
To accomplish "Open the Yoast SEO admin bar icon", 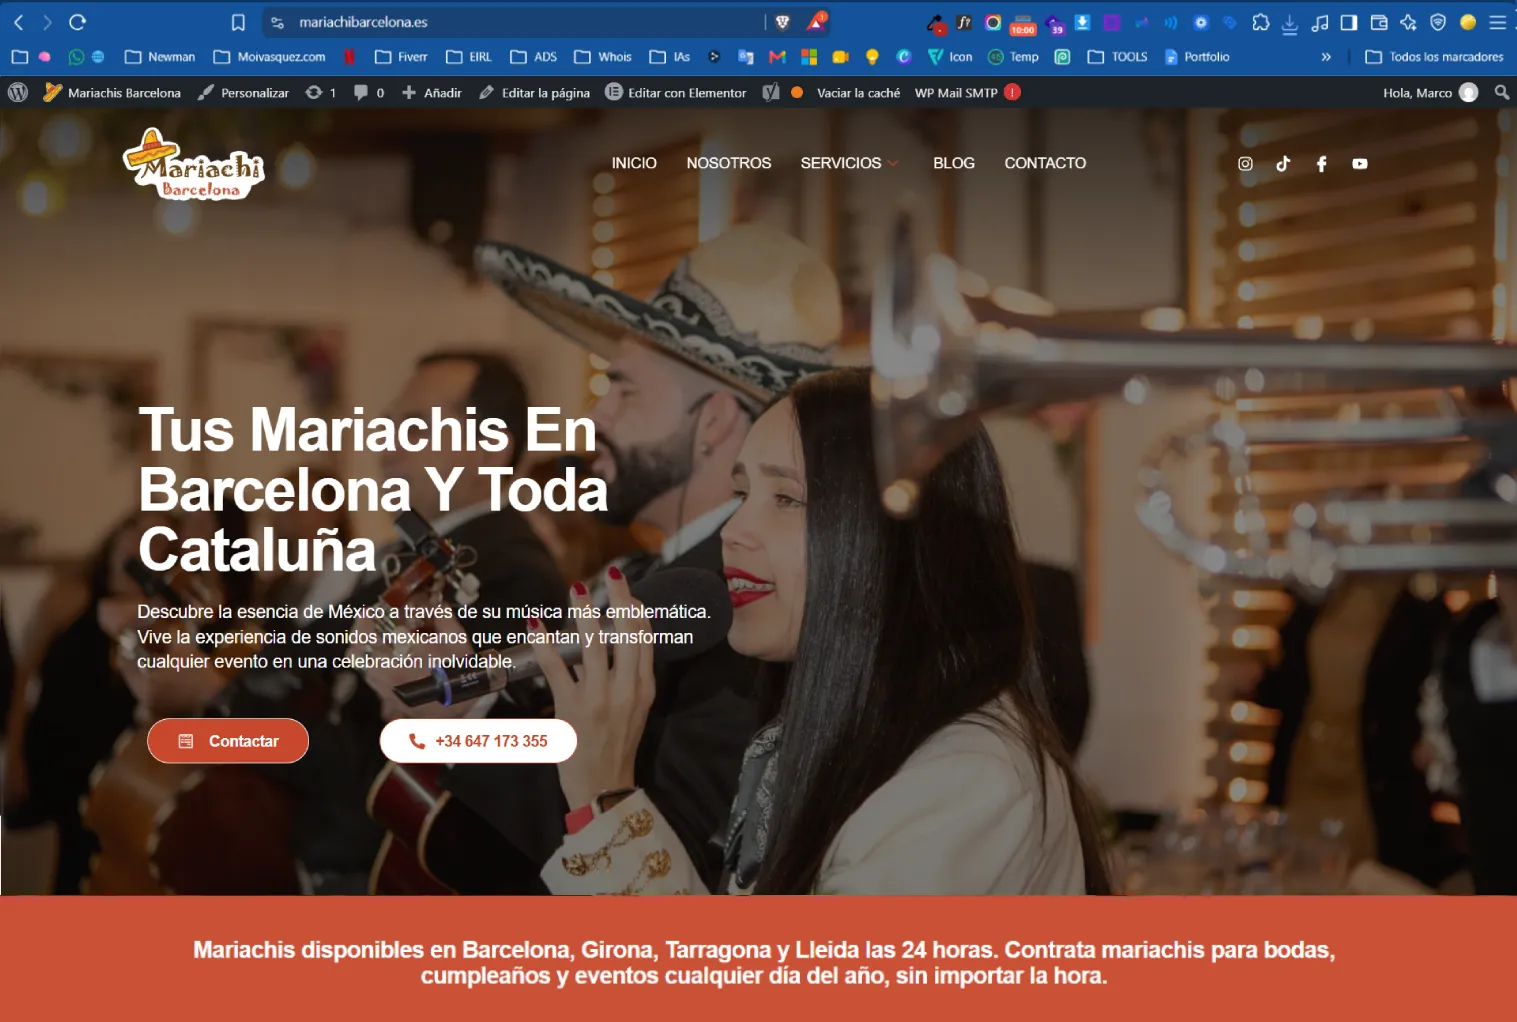I will 771,92.
